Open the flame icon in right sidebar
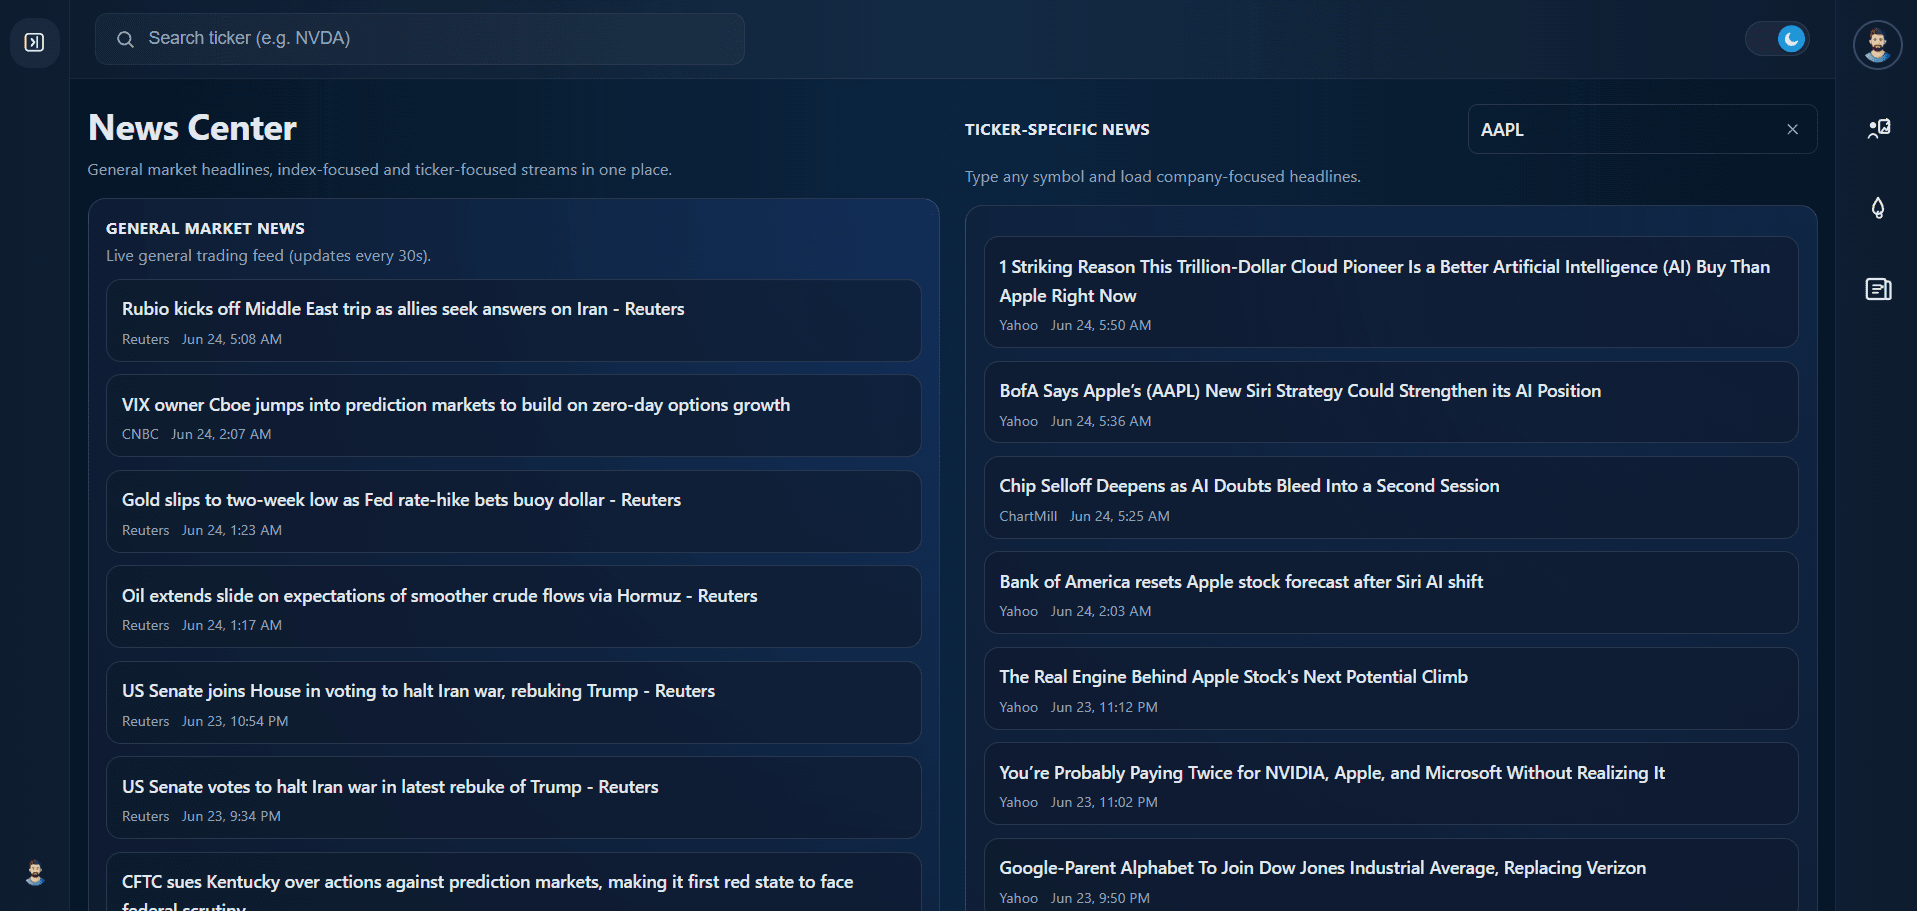Viewport: 1917px width, 911px height. coord(1878,208)
